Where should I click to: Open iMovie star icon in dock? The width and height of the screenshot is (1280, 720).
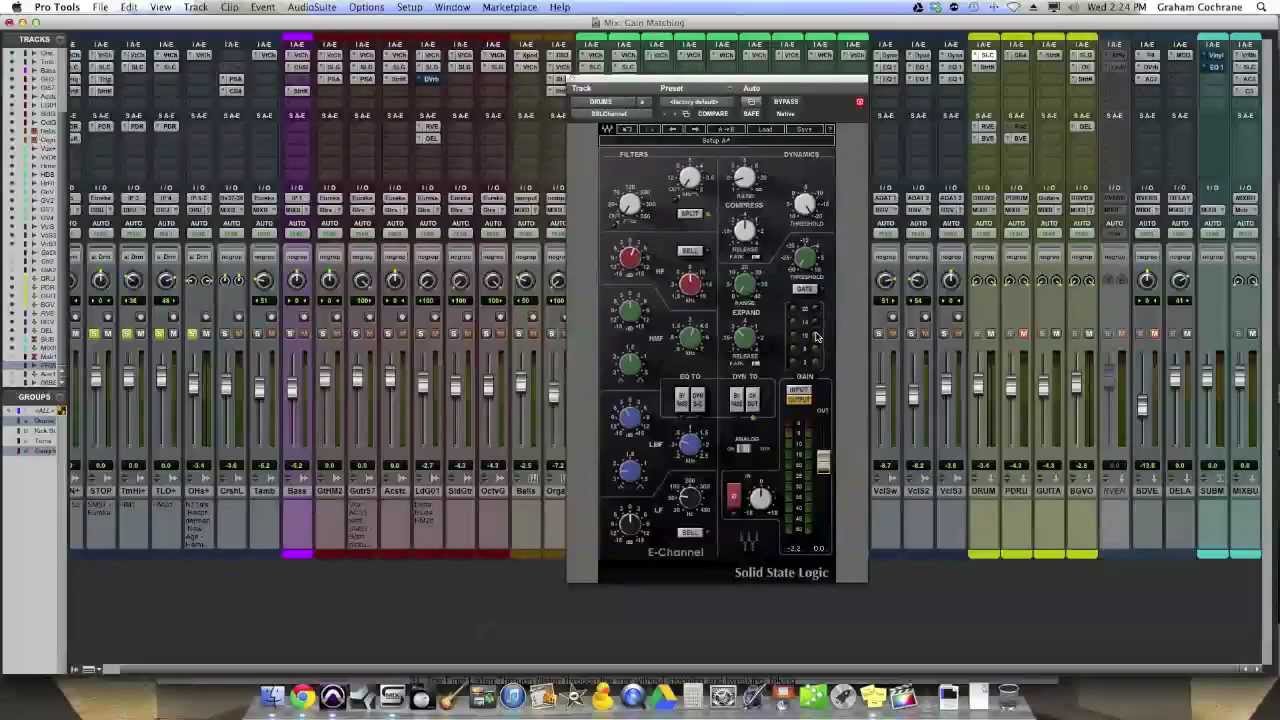click(573, 696)
